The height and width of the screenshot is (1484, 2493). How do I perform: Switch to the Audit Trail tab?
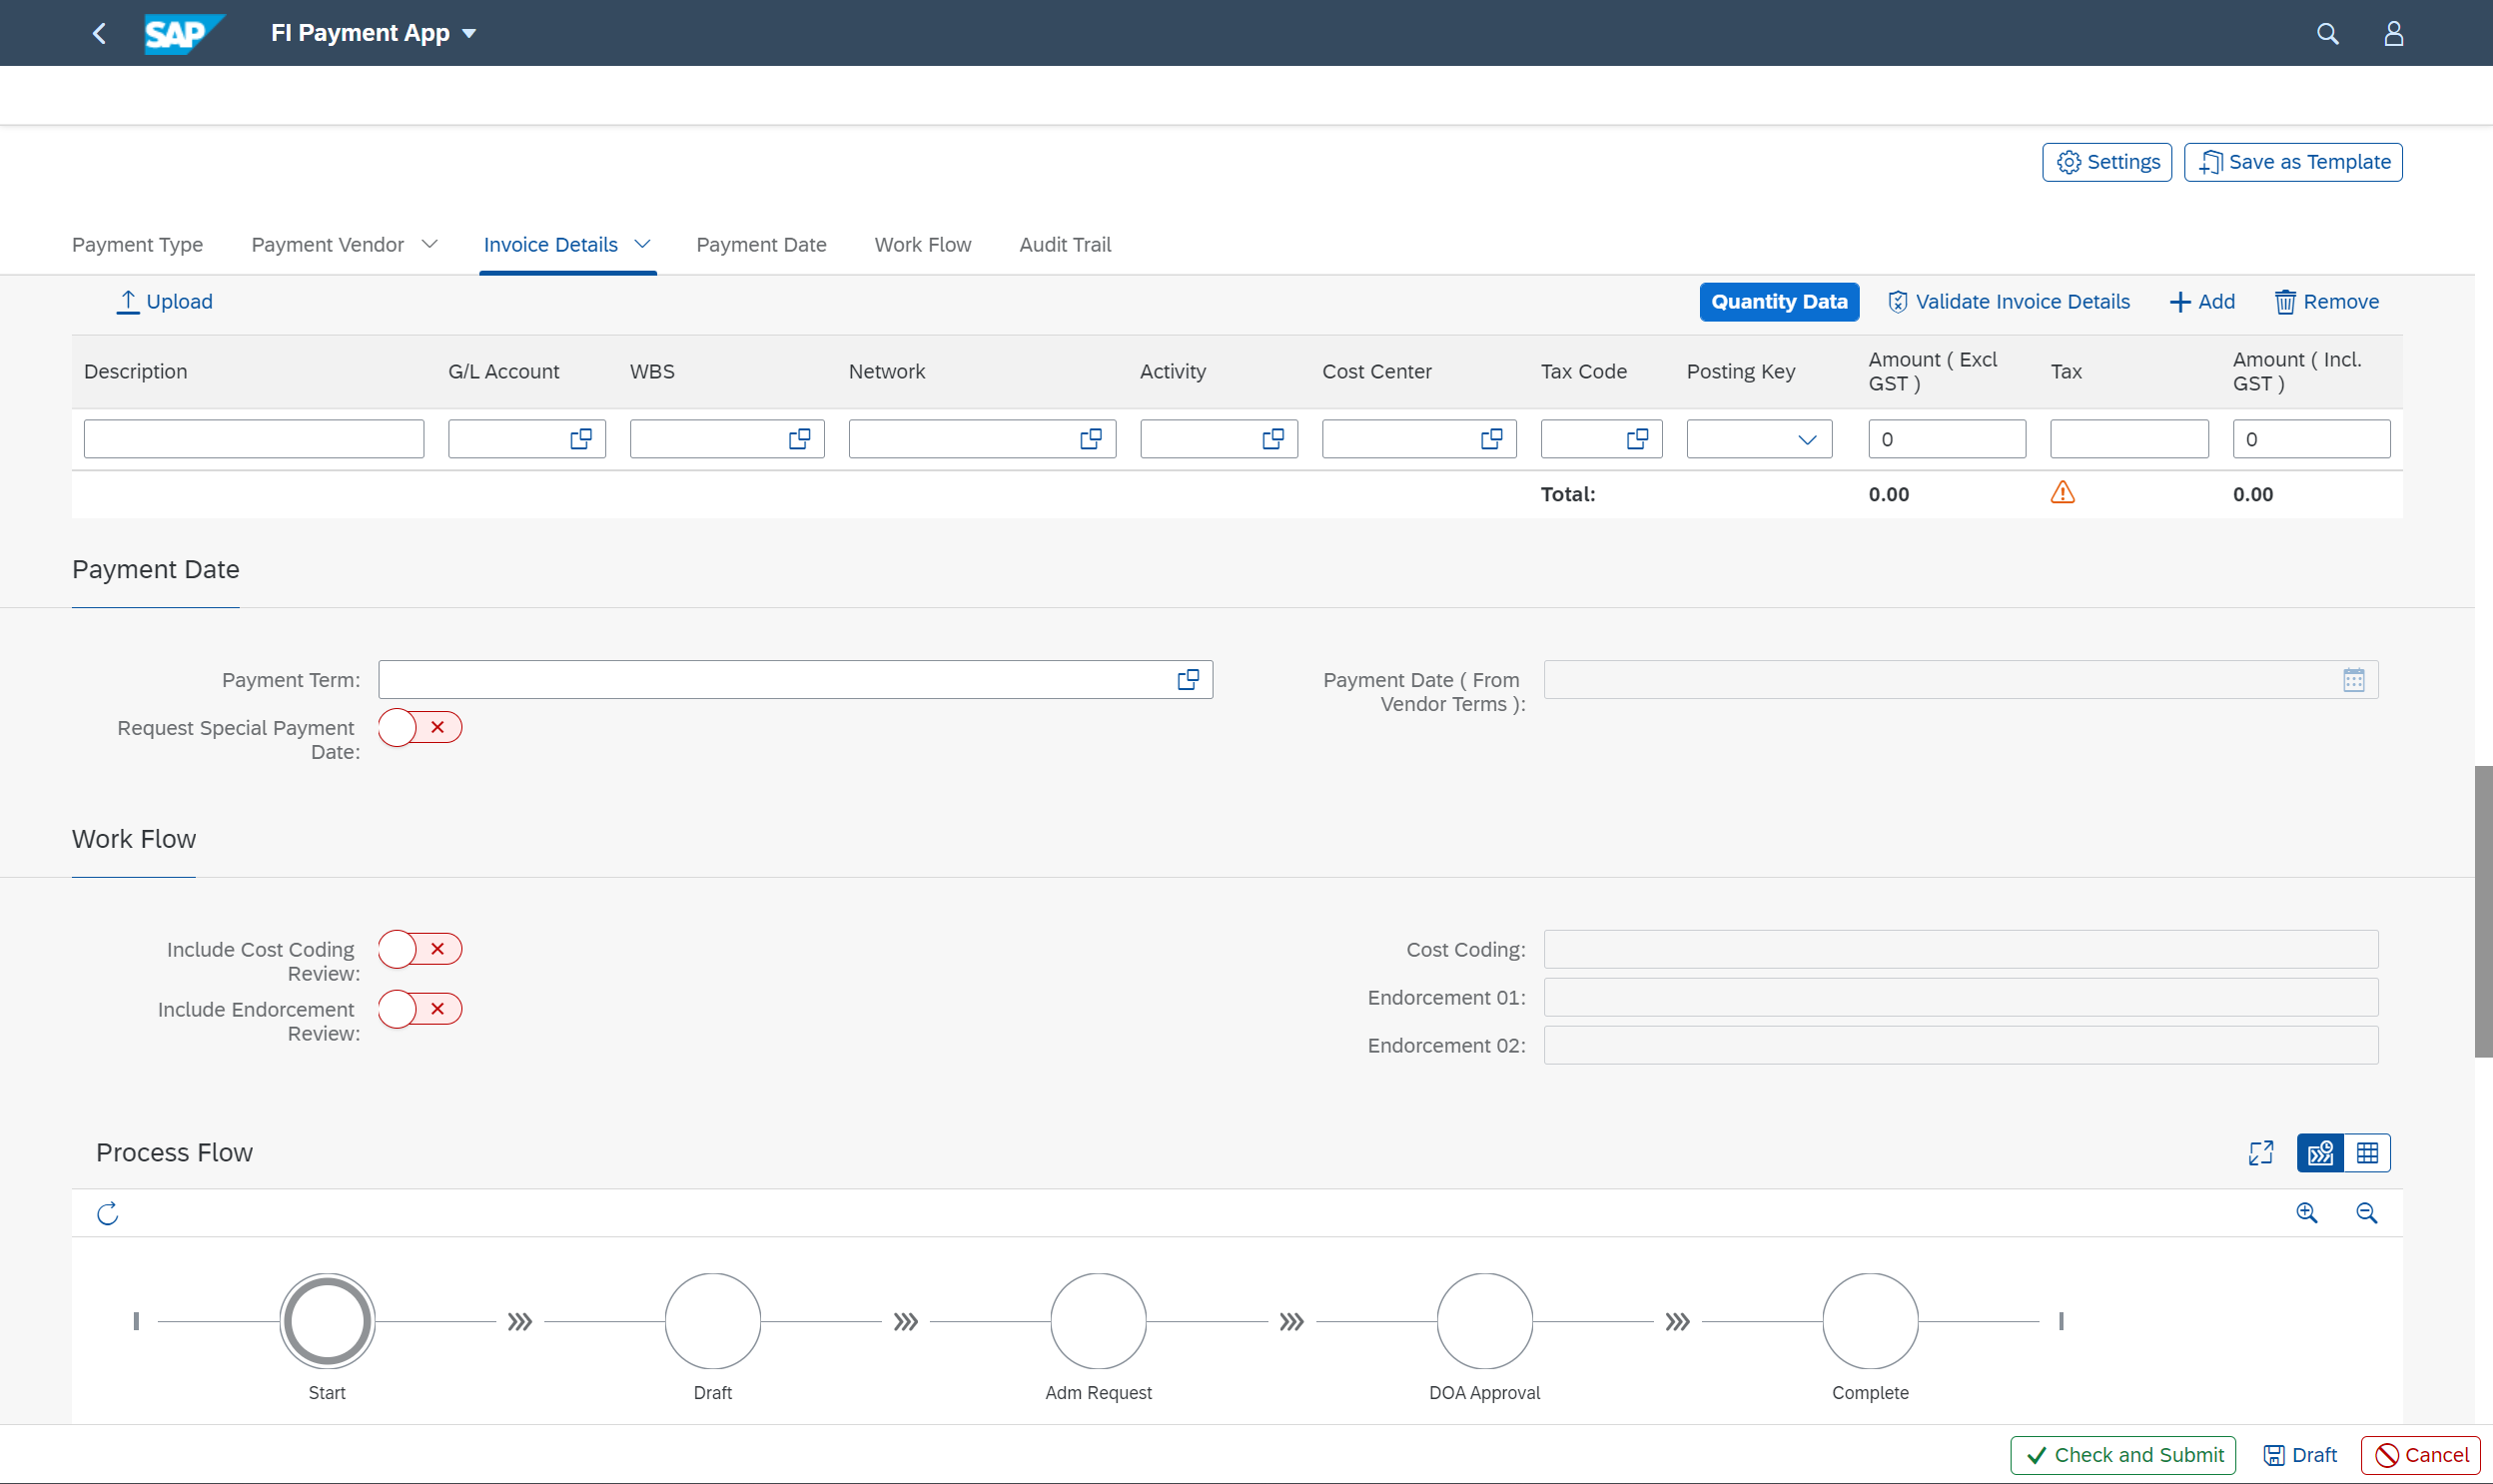pos(1064,244)
